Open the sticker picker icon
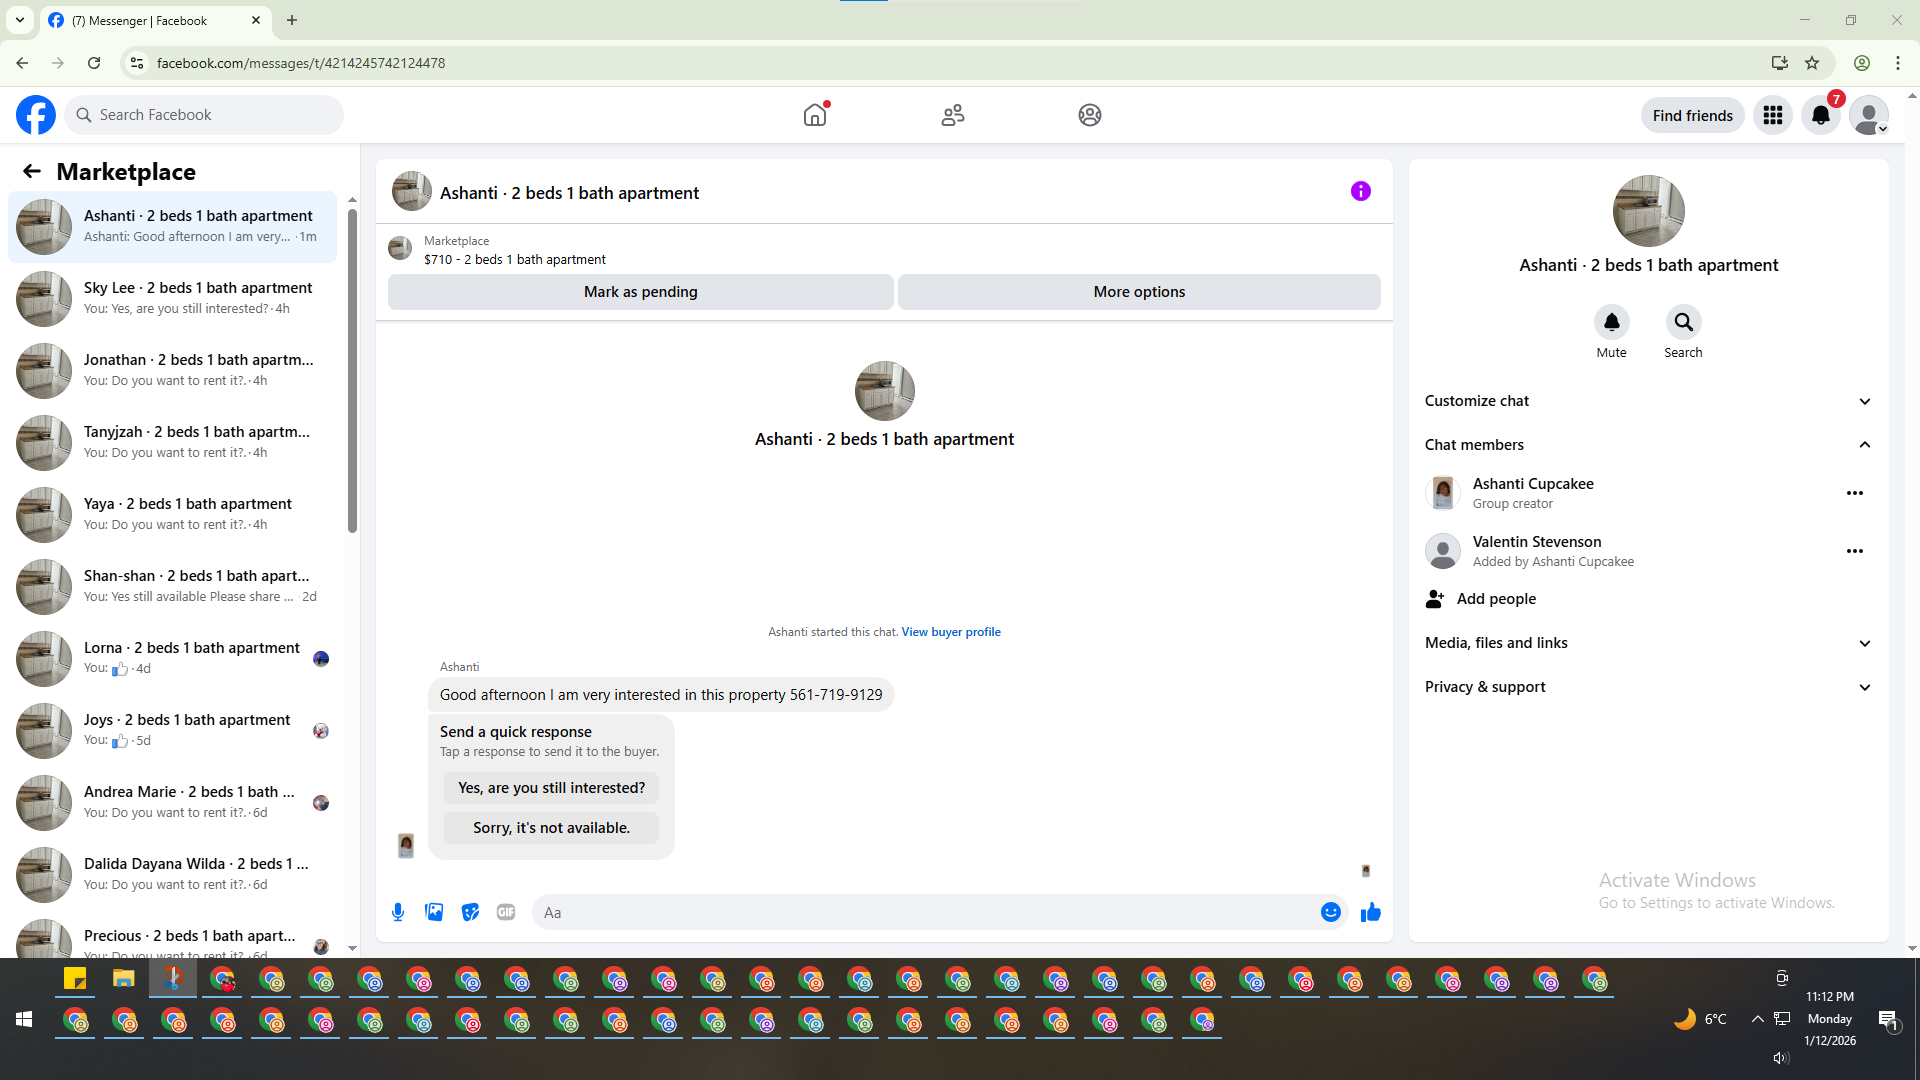Image resolution: width=1920 pixels, height=1080 pixels. point(470,912)
